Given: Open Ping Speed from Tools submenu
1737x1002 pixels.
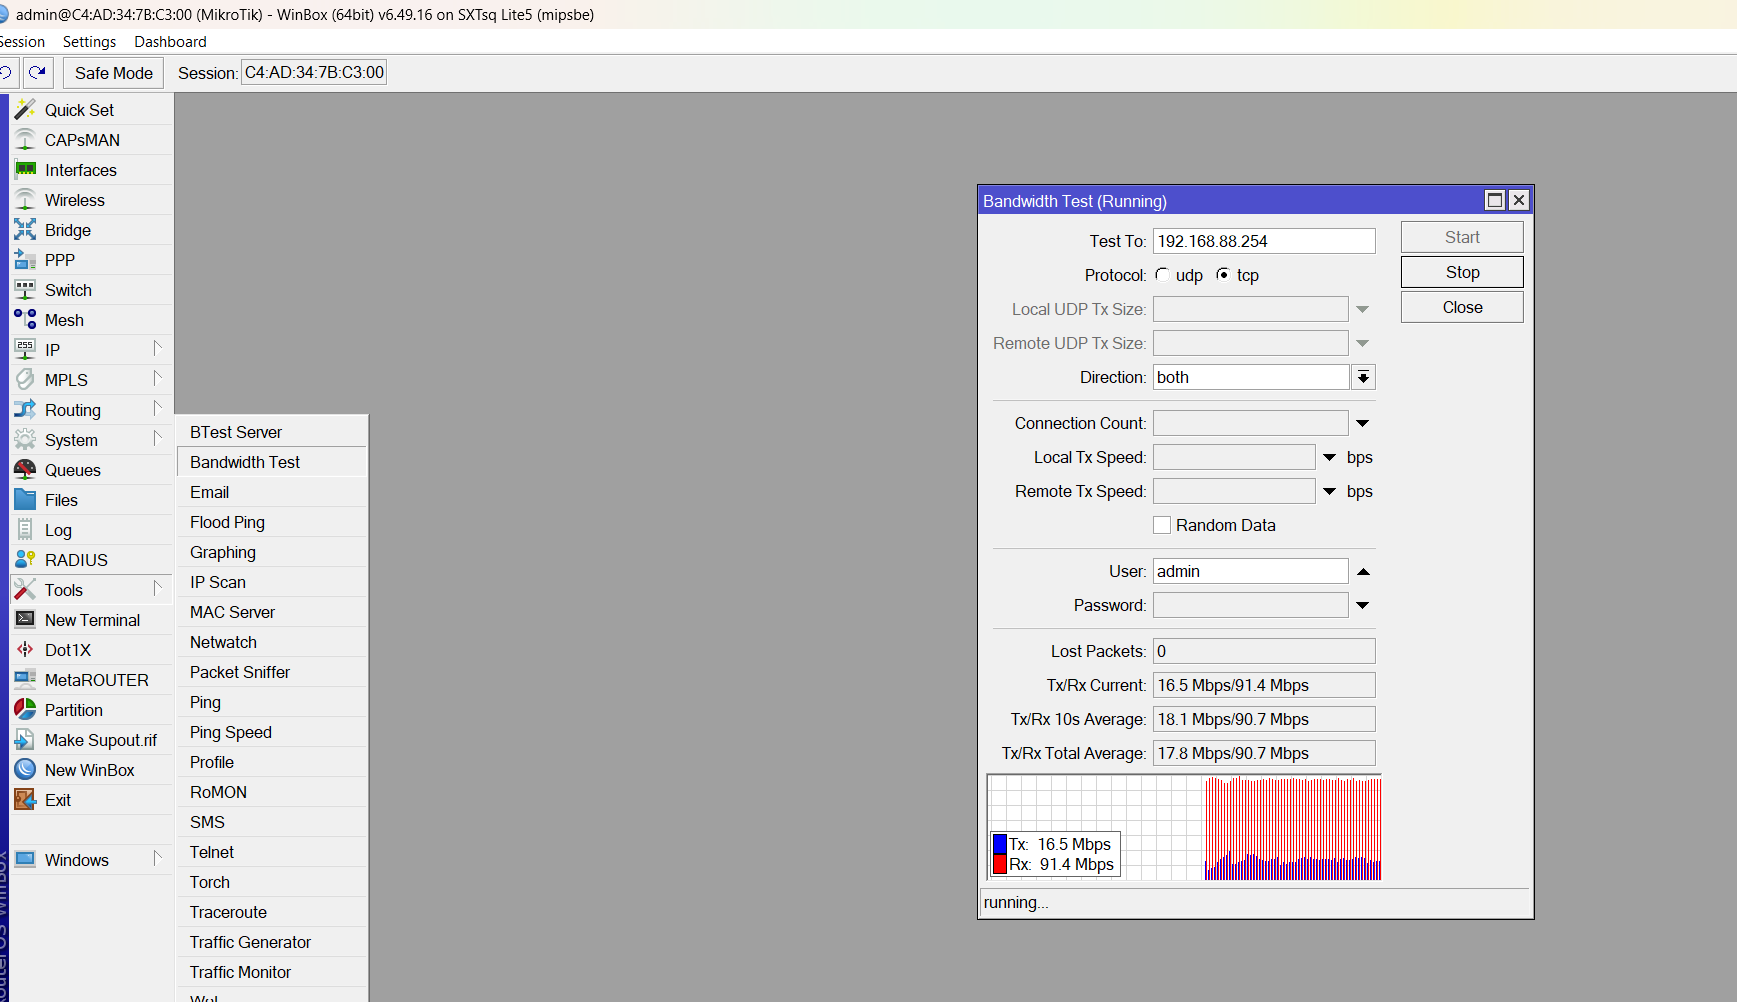Looking at the screenshot, I should 272,732.
